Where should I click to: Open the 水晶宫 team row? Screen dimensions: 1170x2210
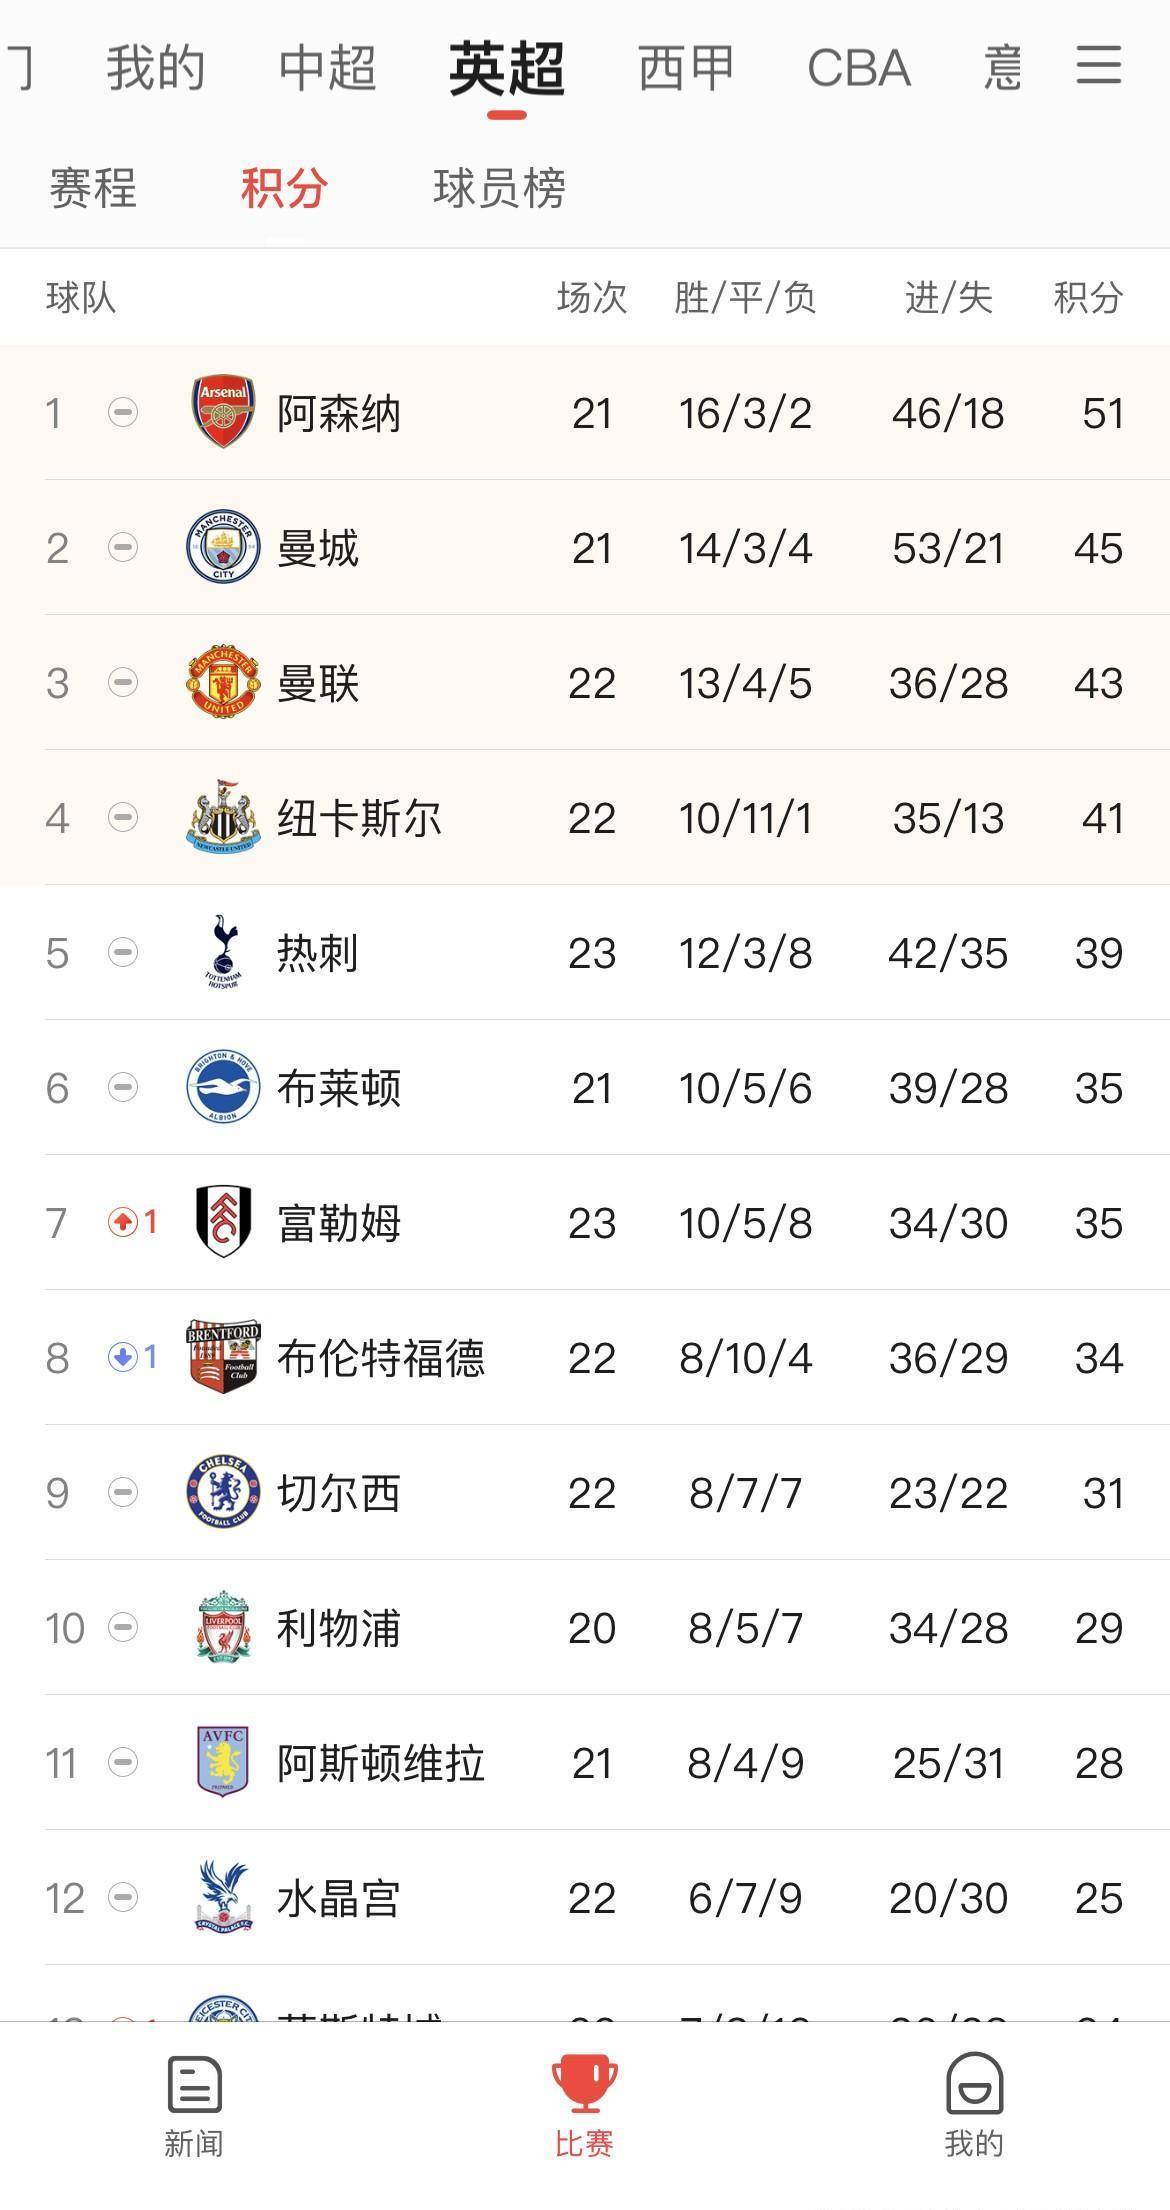point(585,1897)
